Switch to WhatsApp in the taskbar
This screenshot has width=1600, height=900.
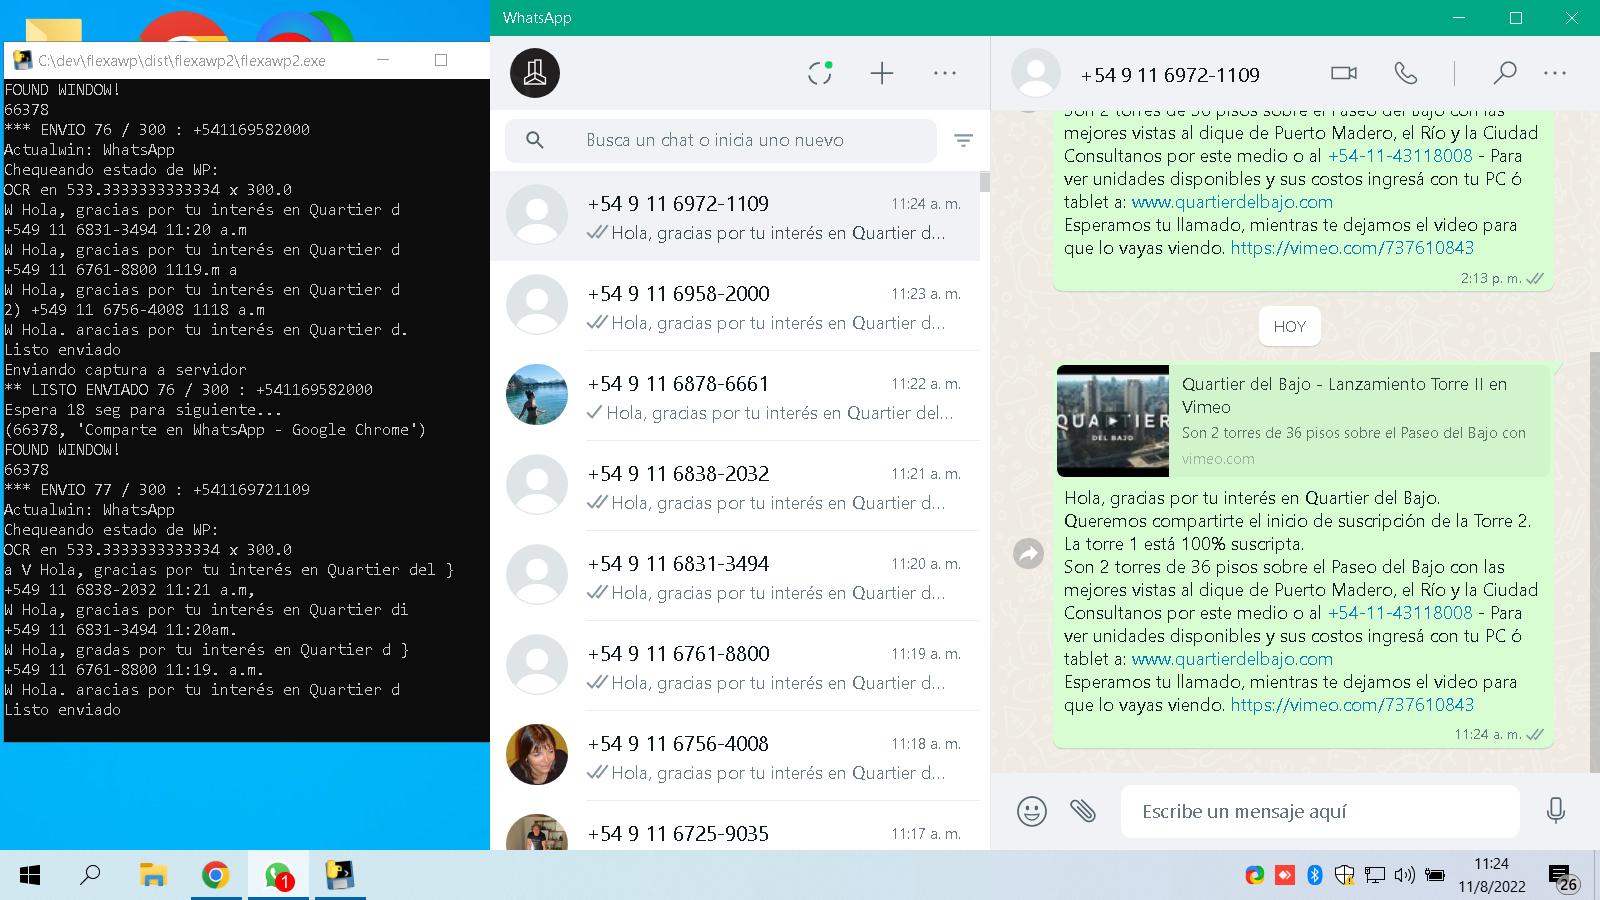tap(278, 876)
